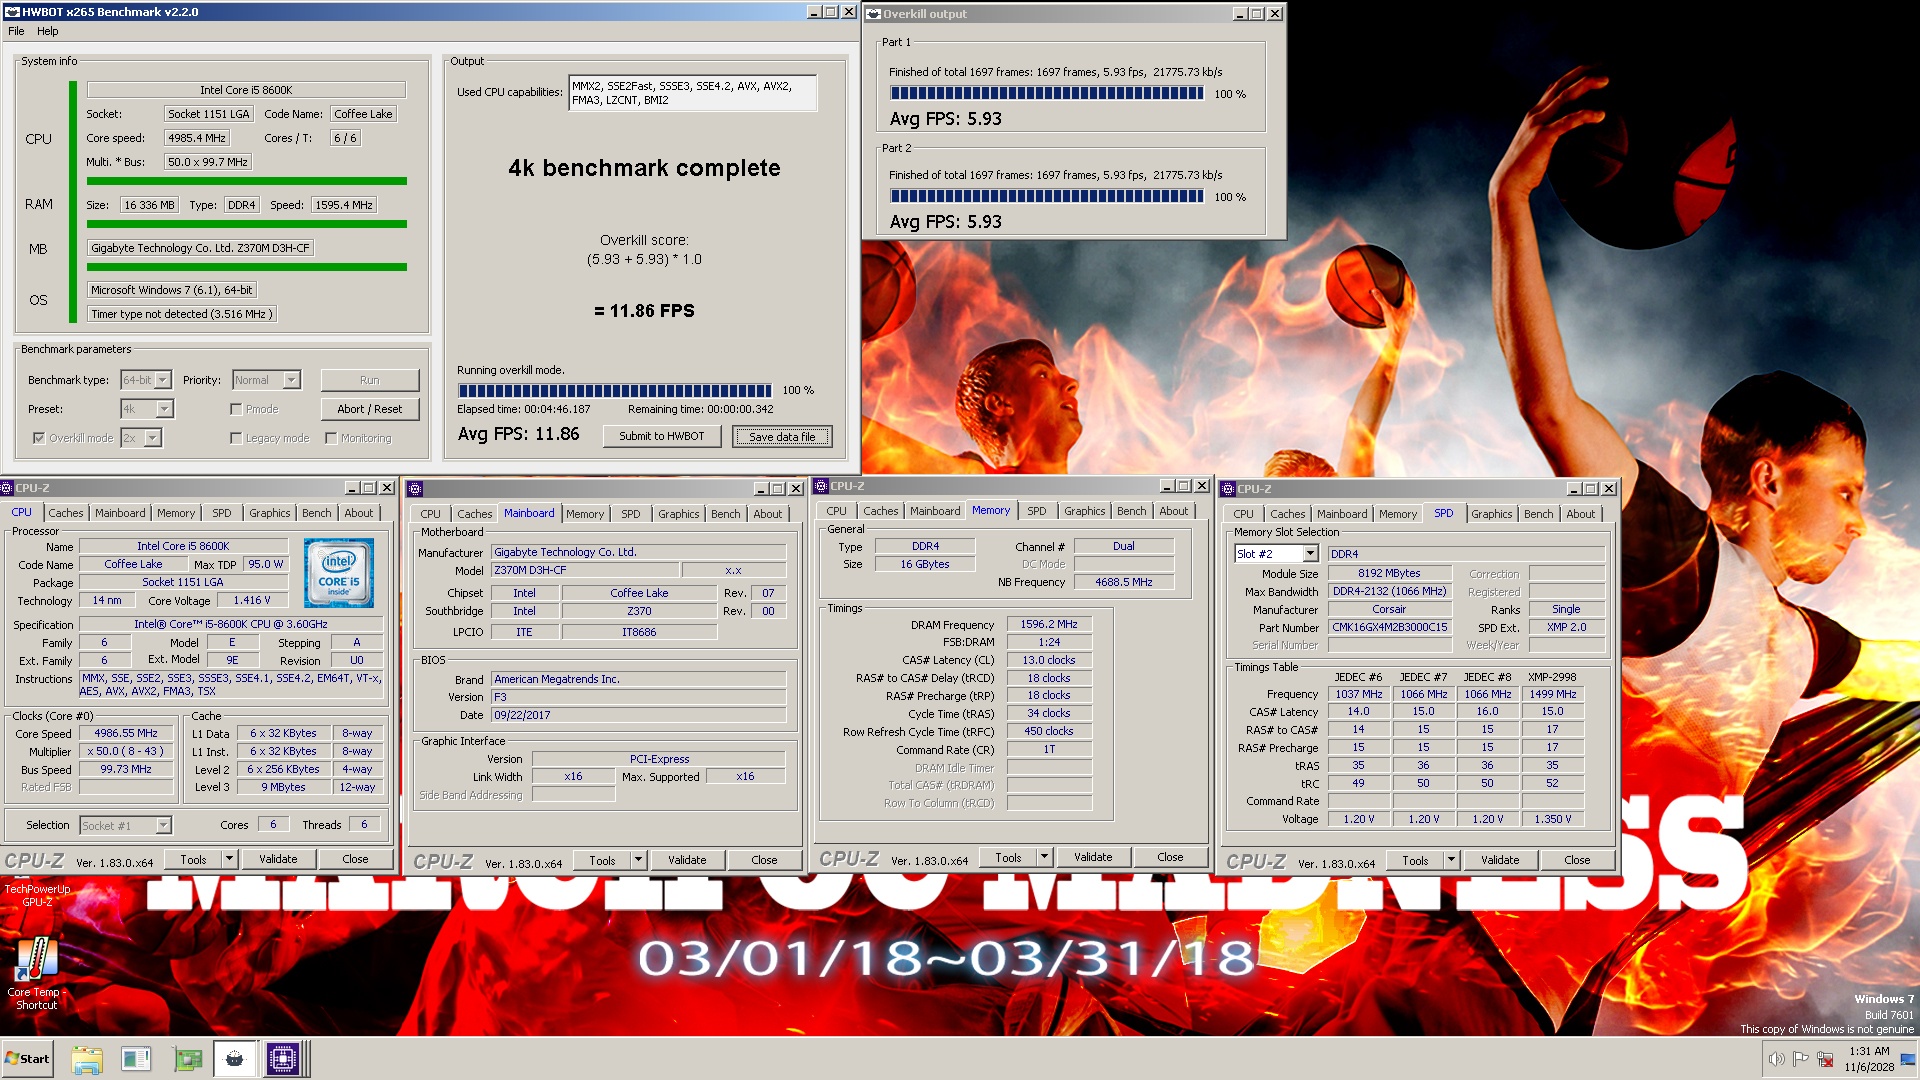Click the HWBOT x265 taskbar icon
Viewport: 1920px width, 1080px height.
234,1059
